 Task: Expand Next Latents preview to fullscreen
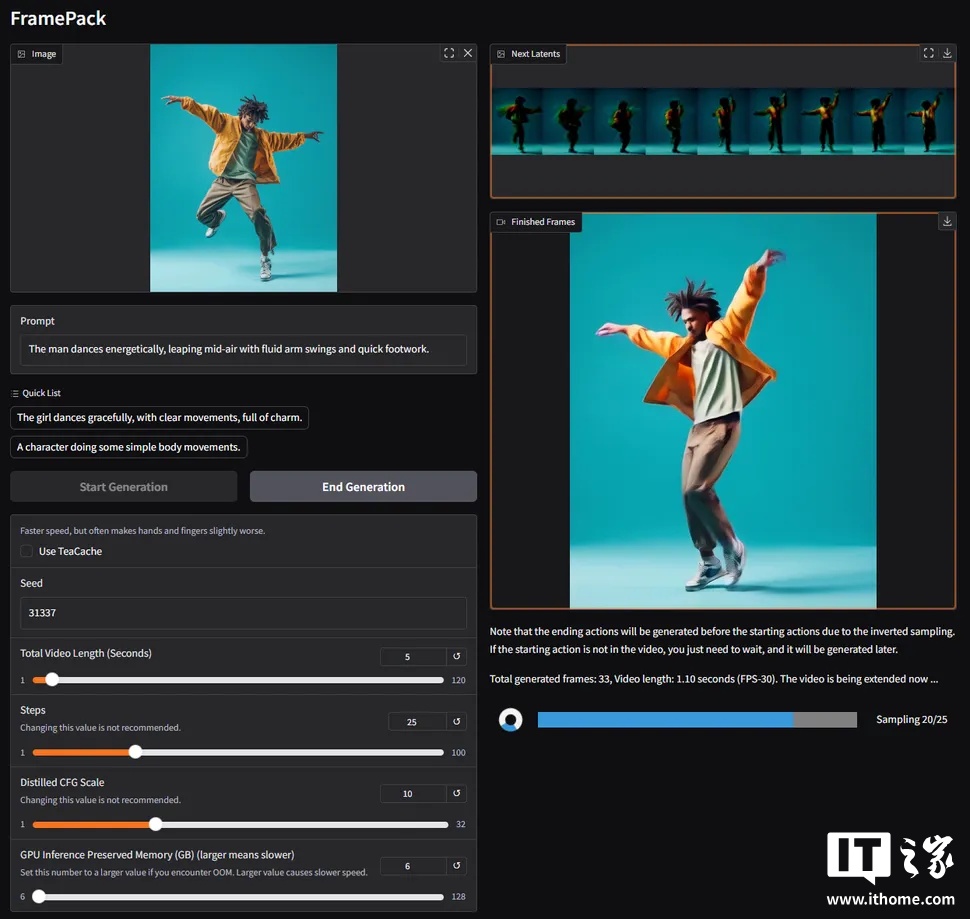click(x=929, y=54)
